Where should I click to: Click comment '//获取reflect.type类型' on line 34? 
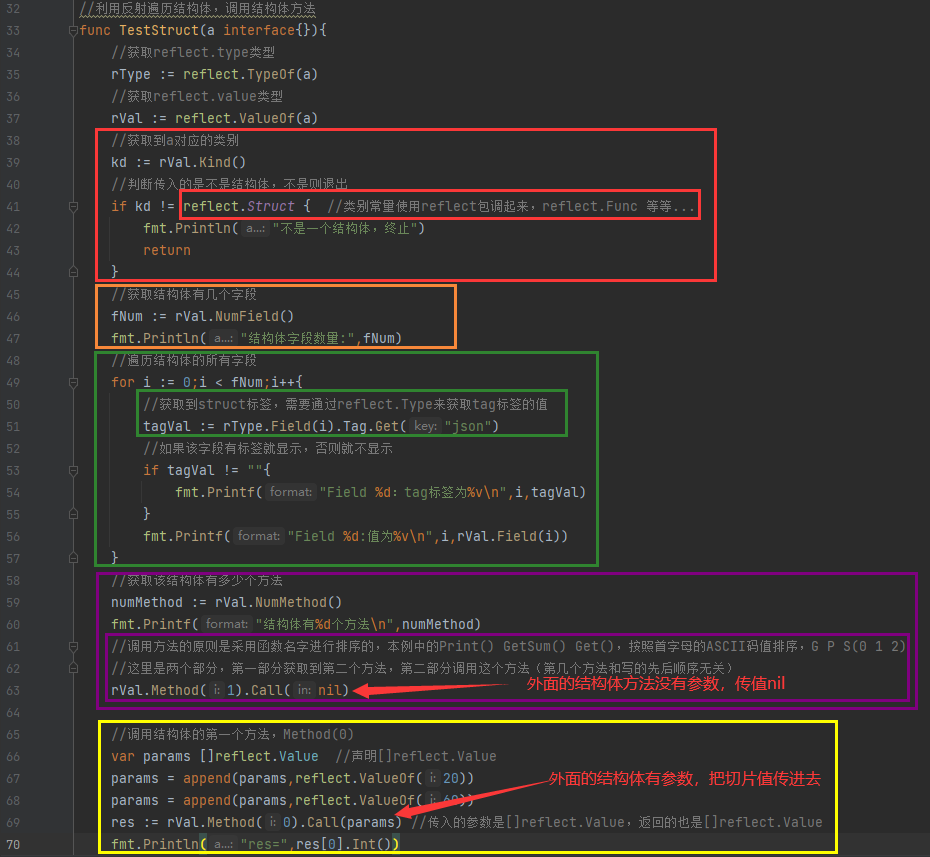(193, 52)
